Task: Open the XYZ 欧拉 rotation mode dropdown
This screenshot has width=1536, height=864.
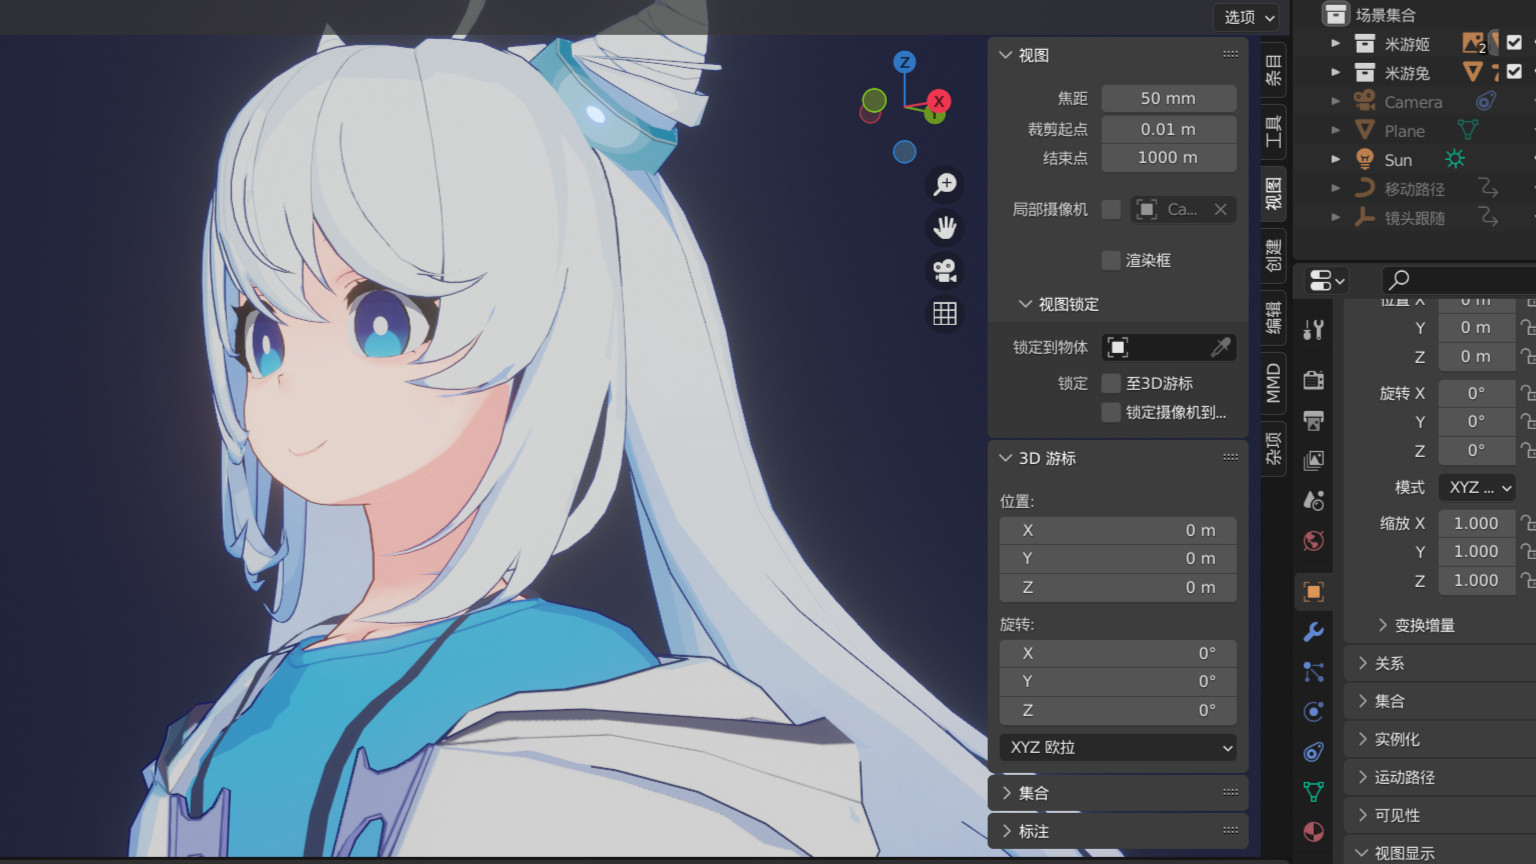Action: tap(1118, 747)
